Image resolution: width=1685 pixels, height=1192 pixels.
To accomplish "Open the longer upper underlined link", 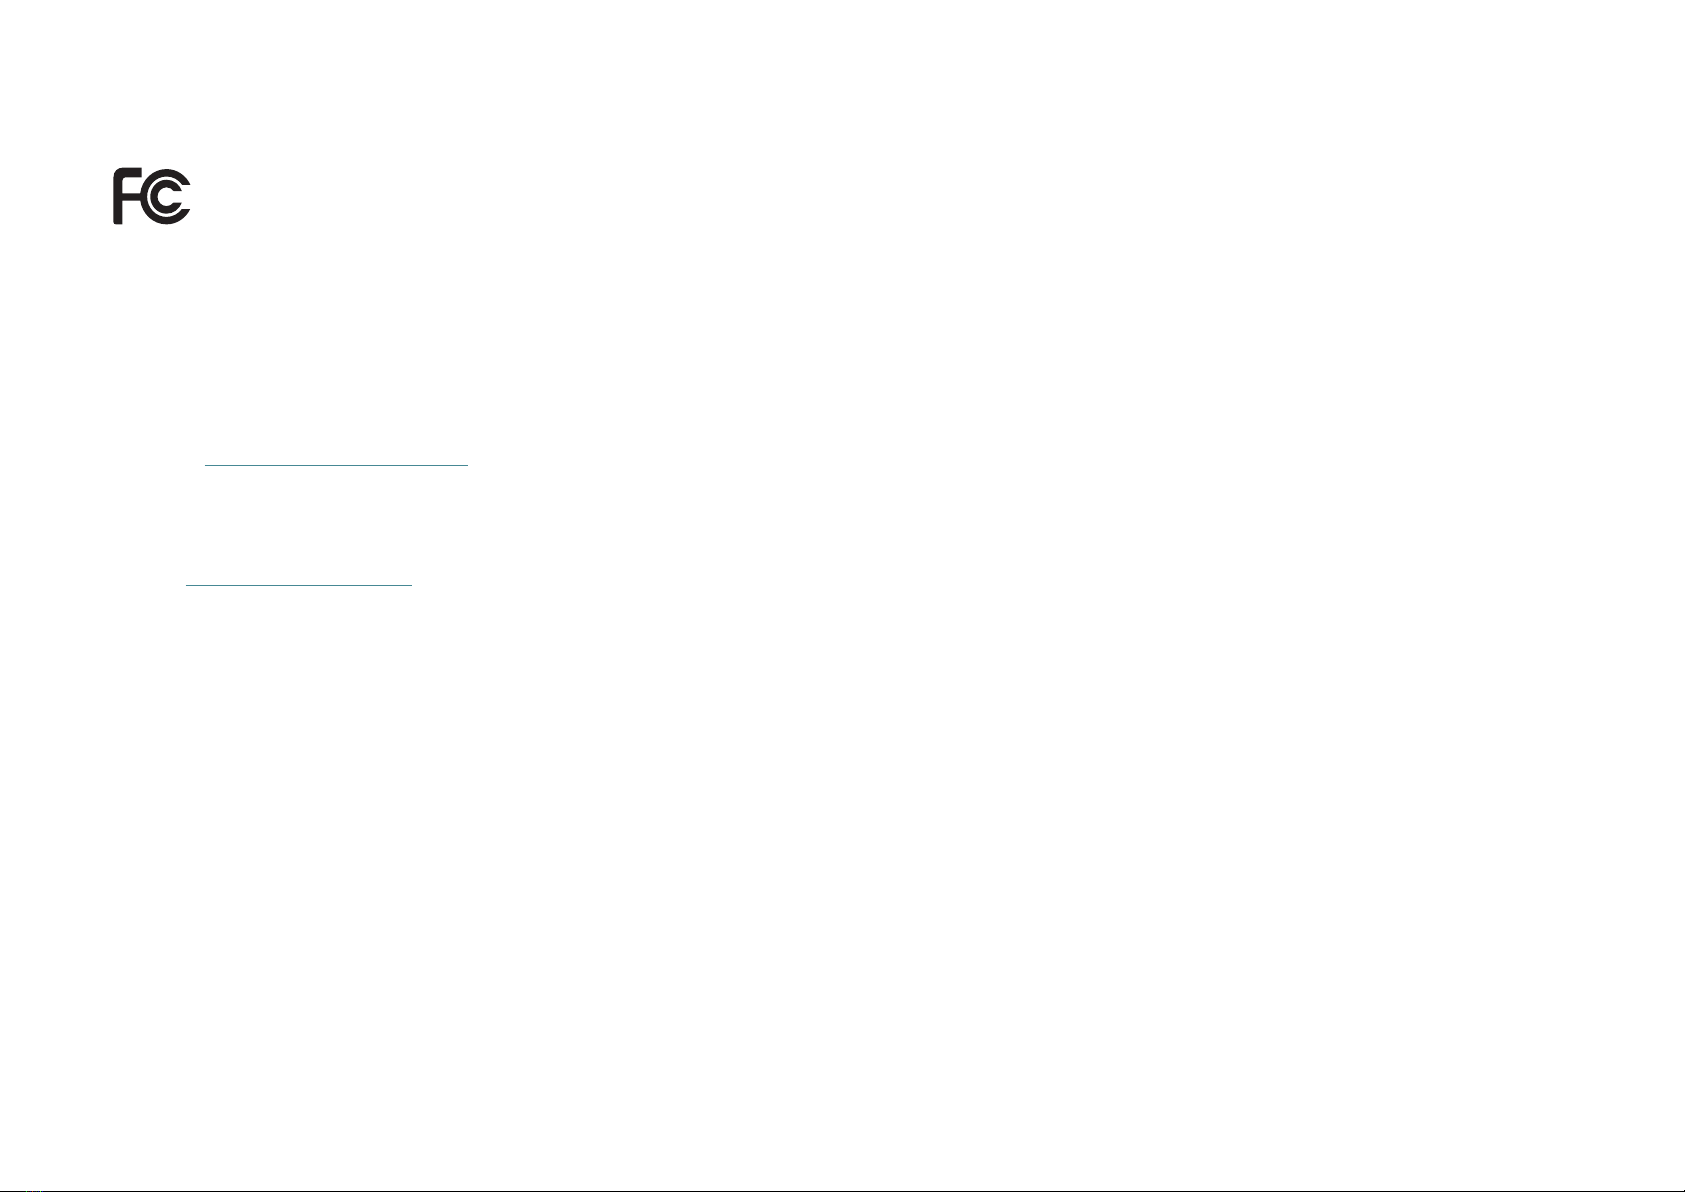I will click(x=336, y=464).
